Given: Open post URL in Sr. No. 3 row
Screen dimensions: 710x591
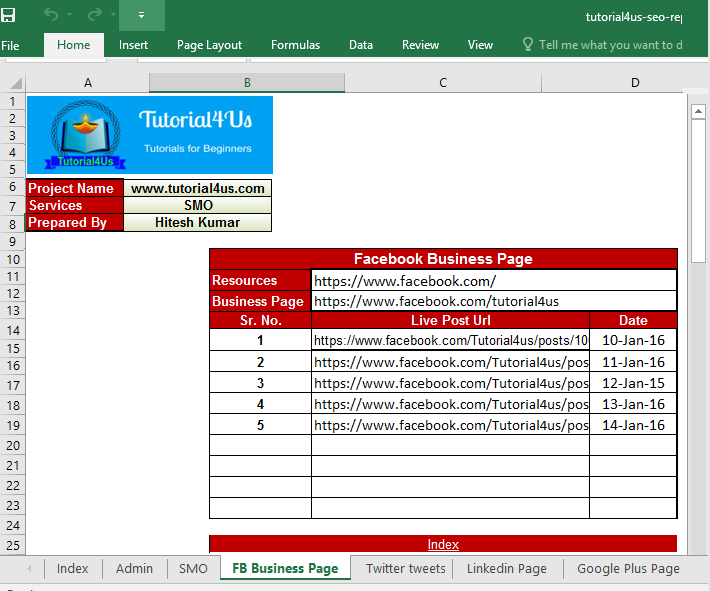Looking at the screenshot, I should click(451, 383).
